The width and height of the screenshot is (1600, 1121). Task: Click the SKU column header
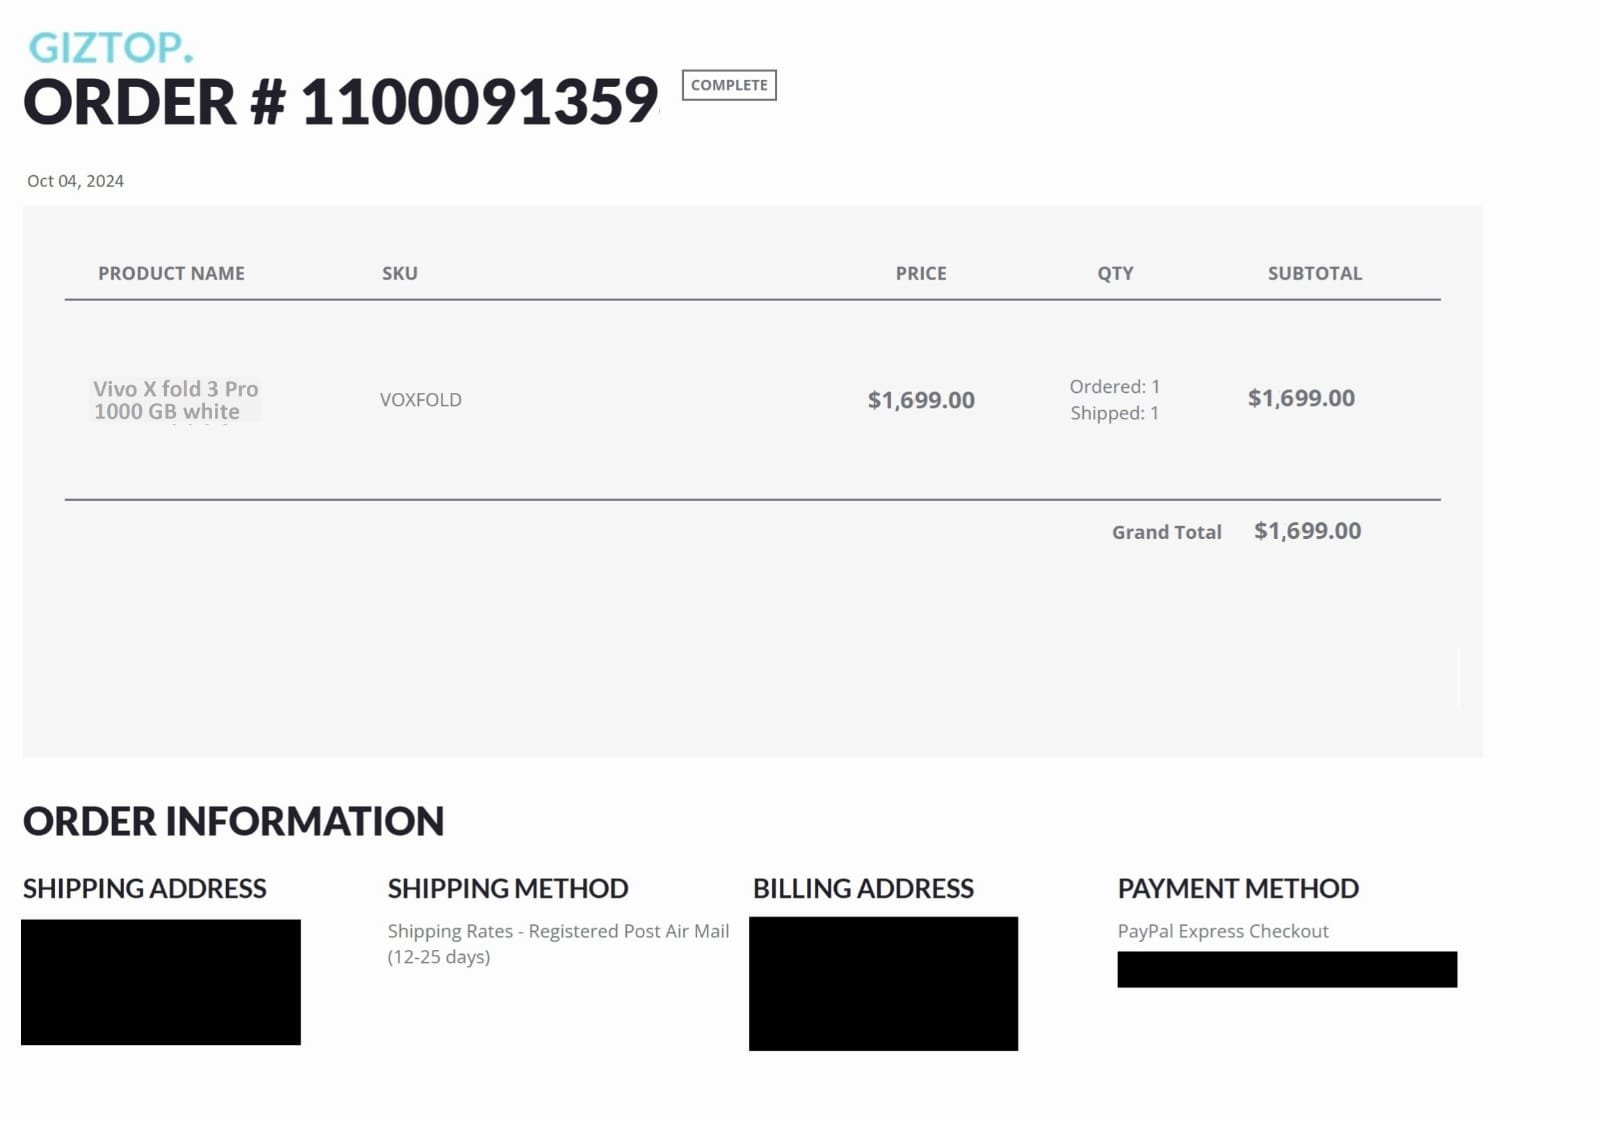(400, 273)
